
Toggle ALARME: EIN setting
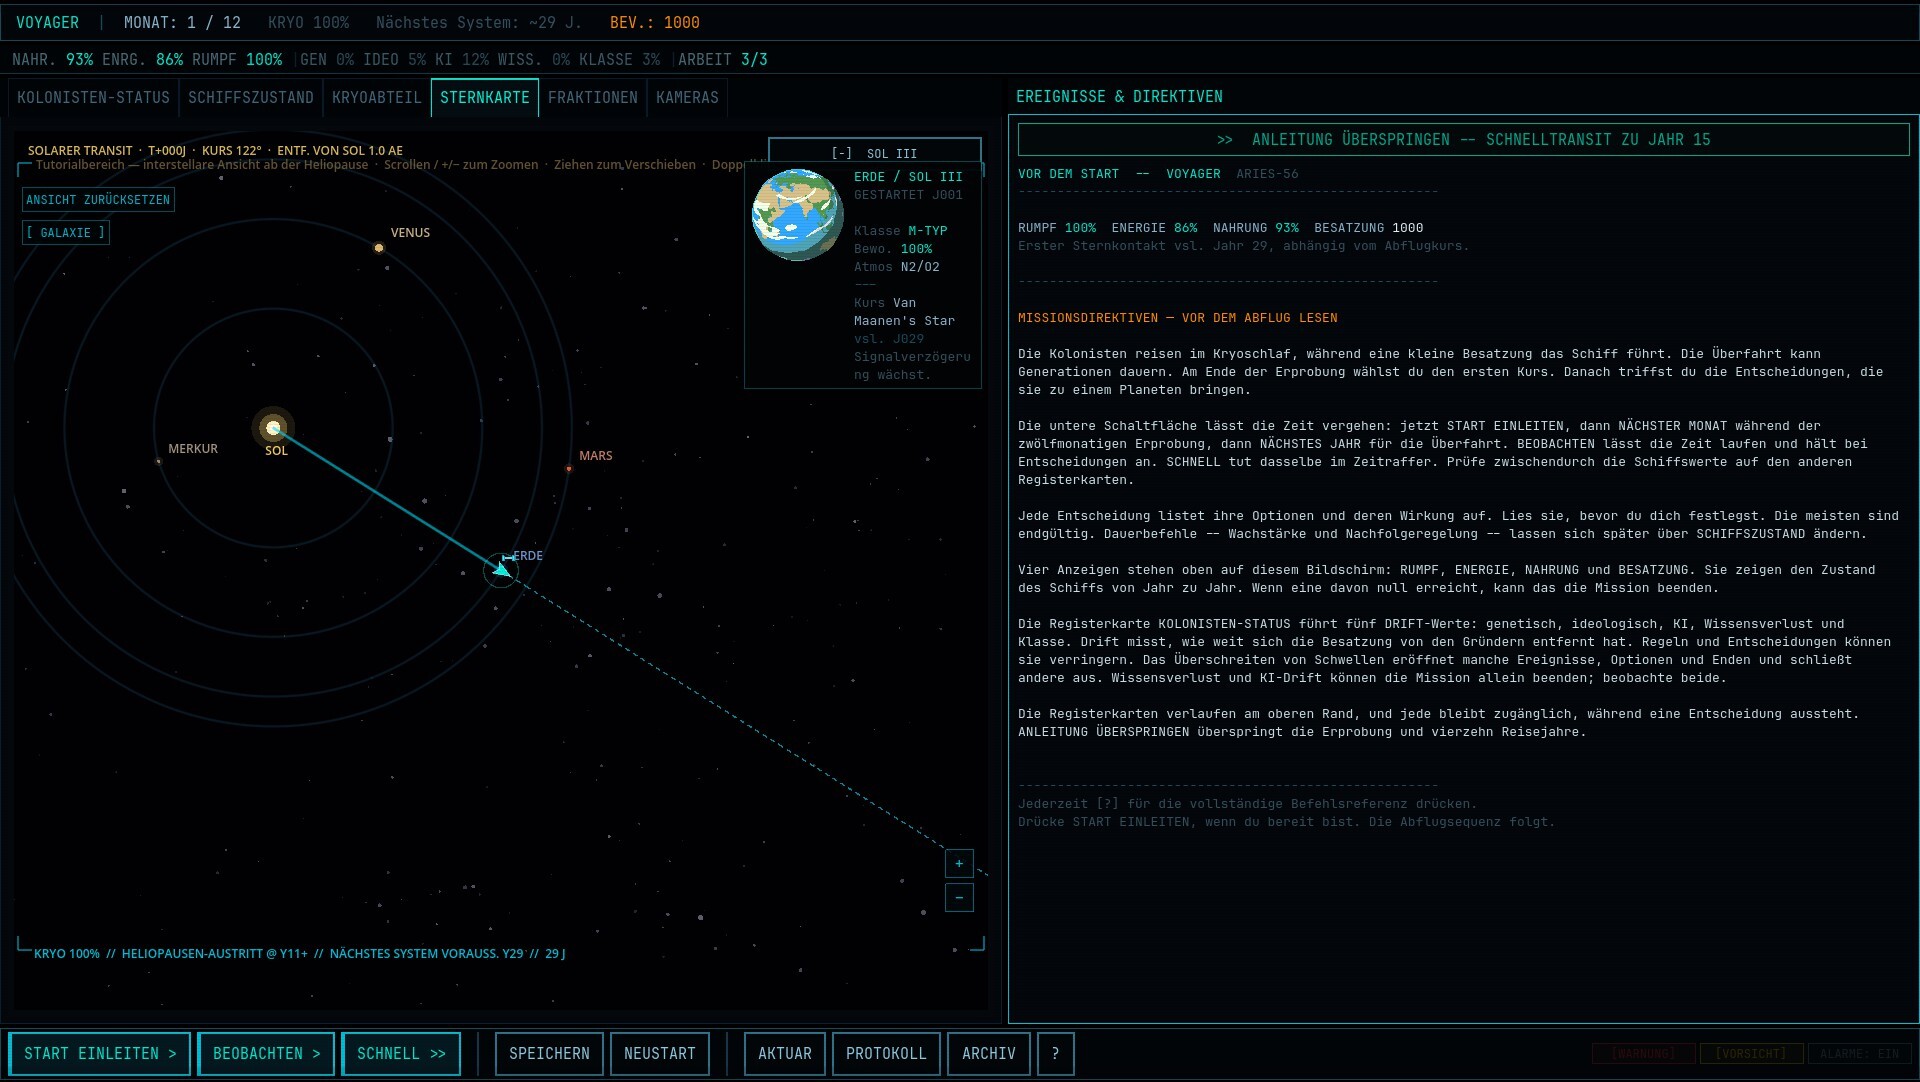[x=1859, y=1053]
